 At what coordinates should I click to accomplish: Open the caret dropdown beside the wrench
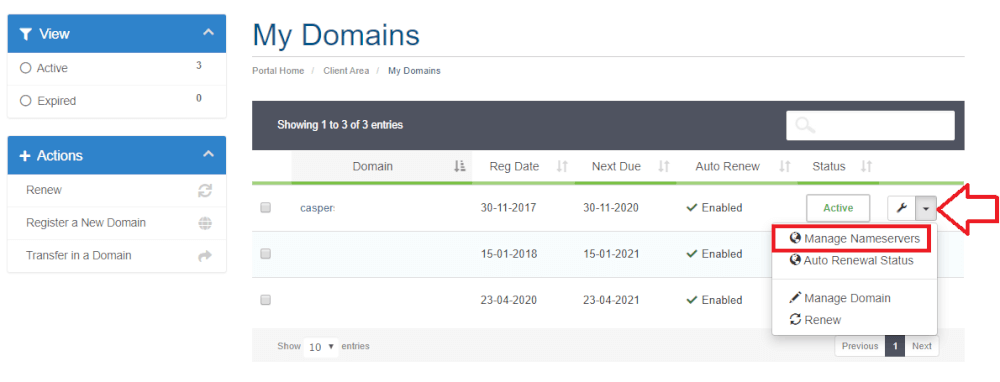click(926, 208)
